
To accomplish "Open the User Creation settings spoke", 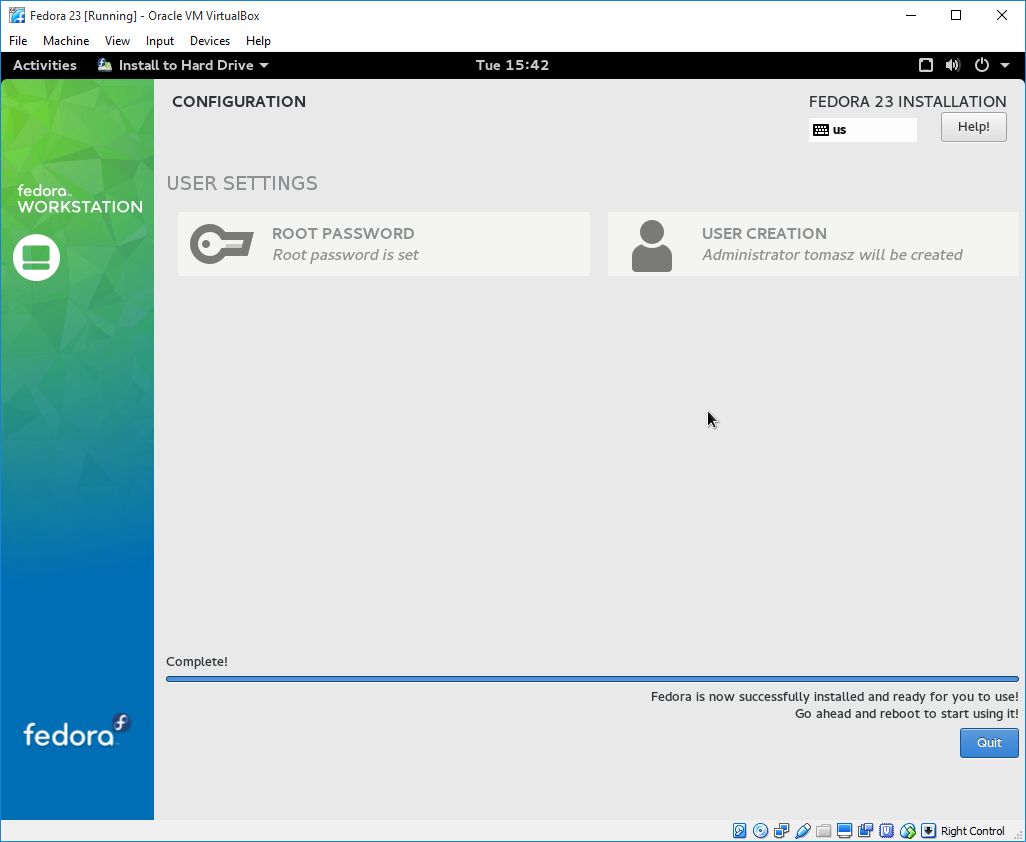I will [x=813, y=244].
